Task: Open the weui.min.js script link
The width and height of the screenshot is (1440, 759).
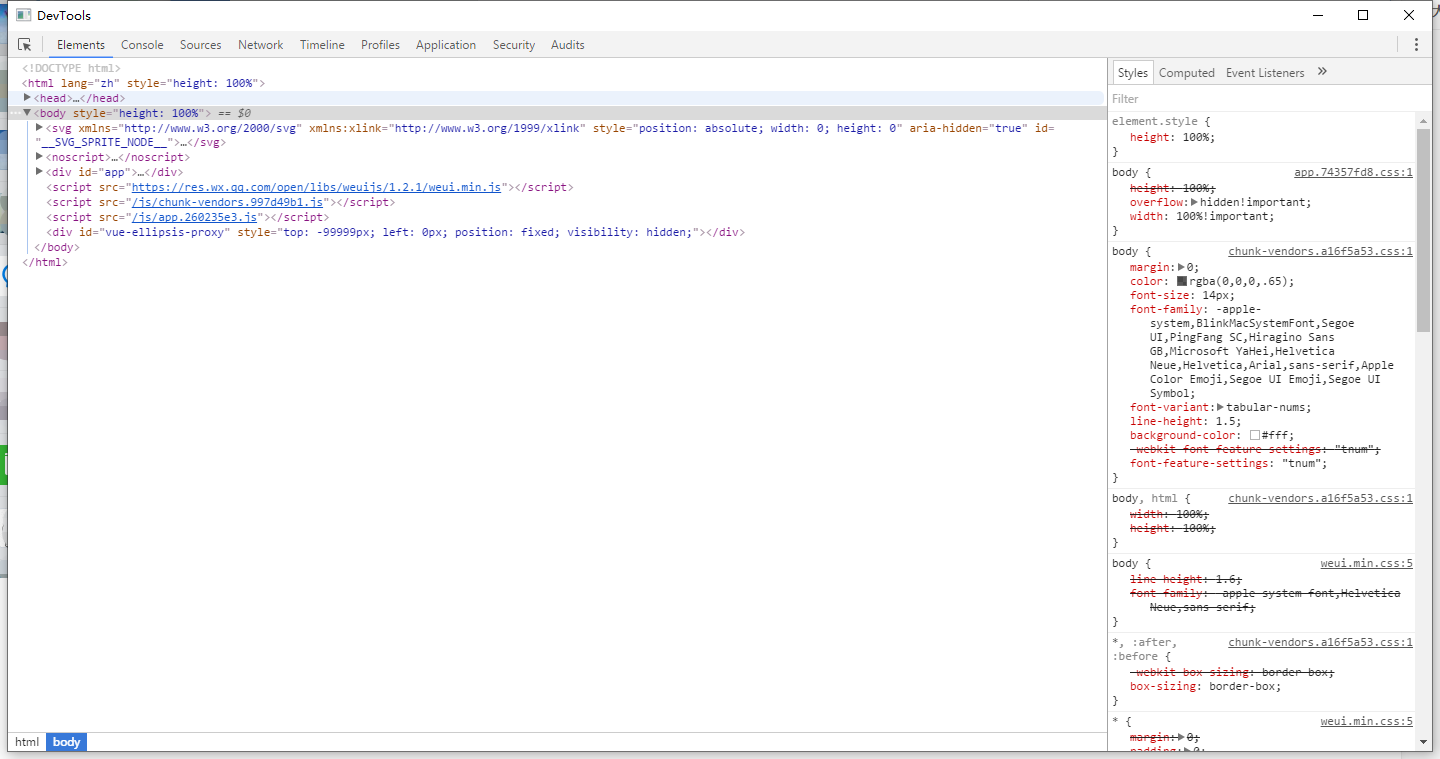Action: click(x=316, y=187)
